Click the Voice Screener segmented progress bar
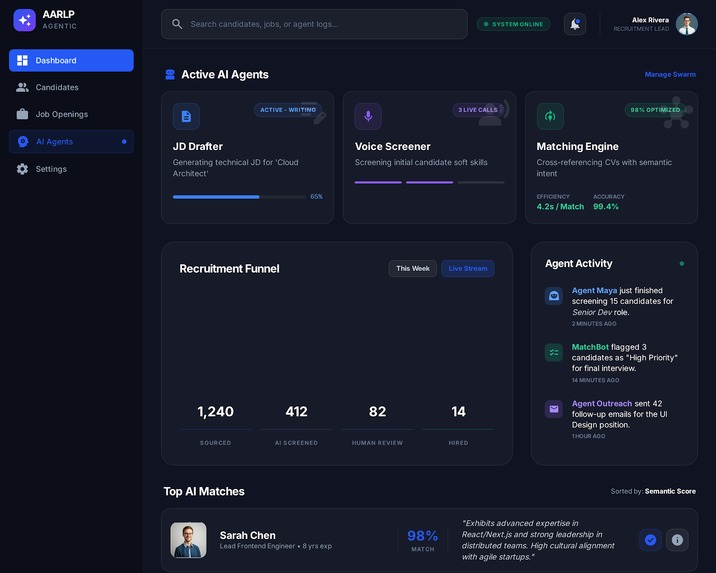This screenshot has height=573, width=716. [429, 182]
